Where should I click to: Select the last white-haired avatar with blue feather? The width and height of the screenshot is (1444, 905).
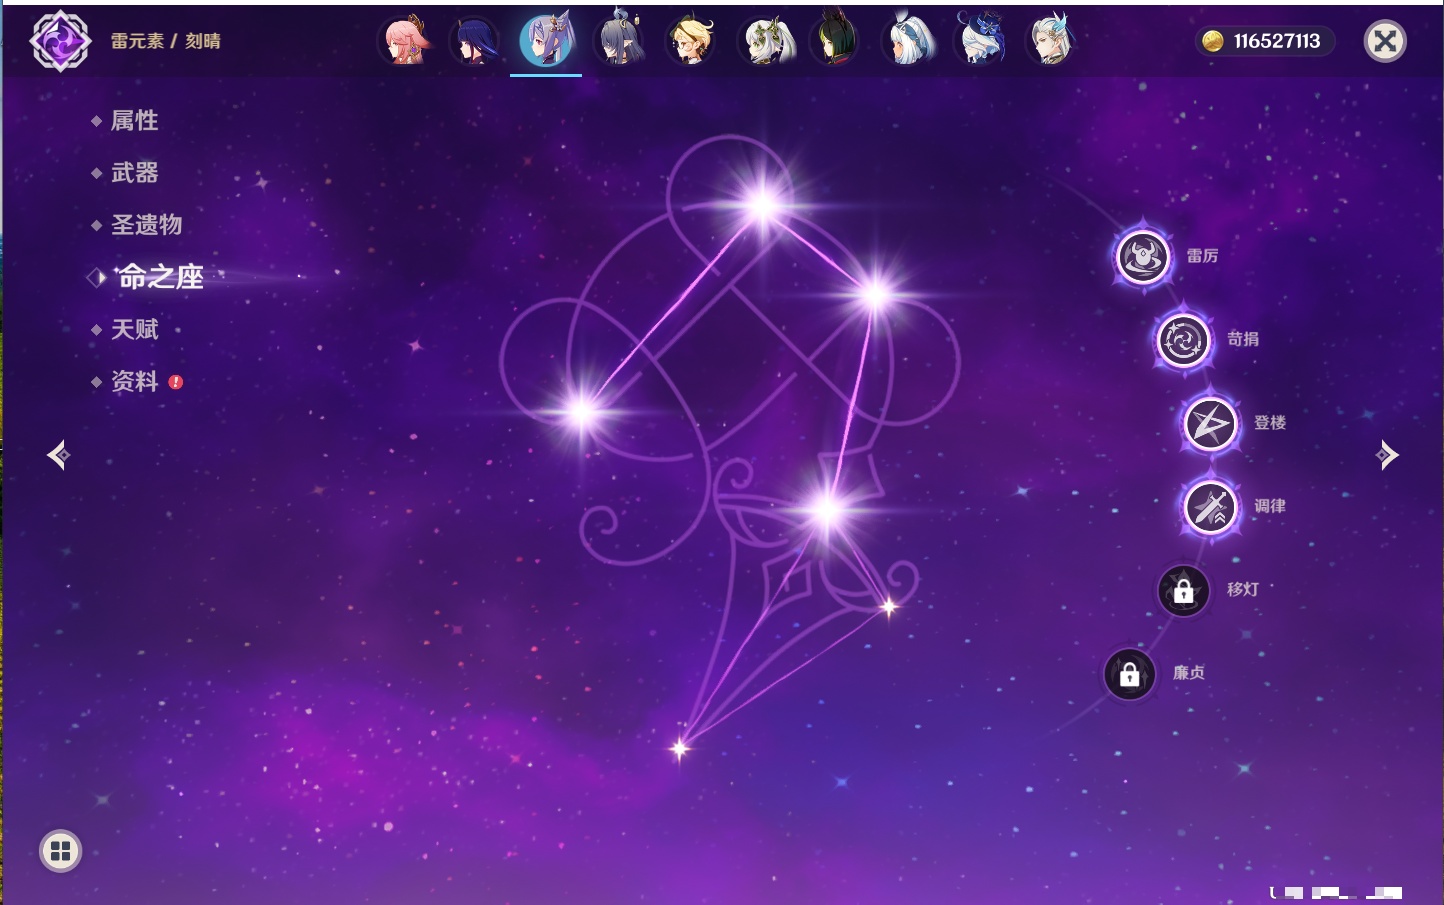(1051, 41)
